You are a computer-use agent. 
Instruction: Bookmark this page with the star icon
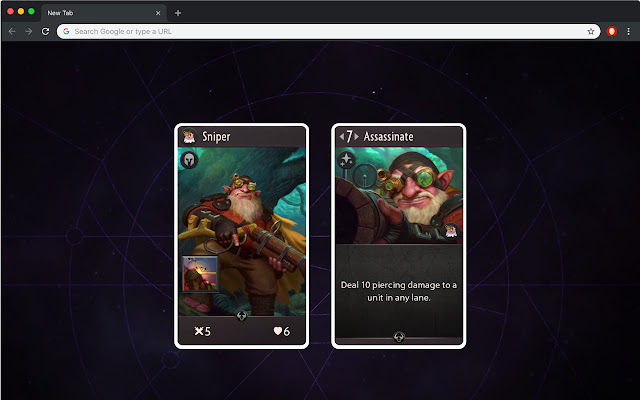pos(591,31)
